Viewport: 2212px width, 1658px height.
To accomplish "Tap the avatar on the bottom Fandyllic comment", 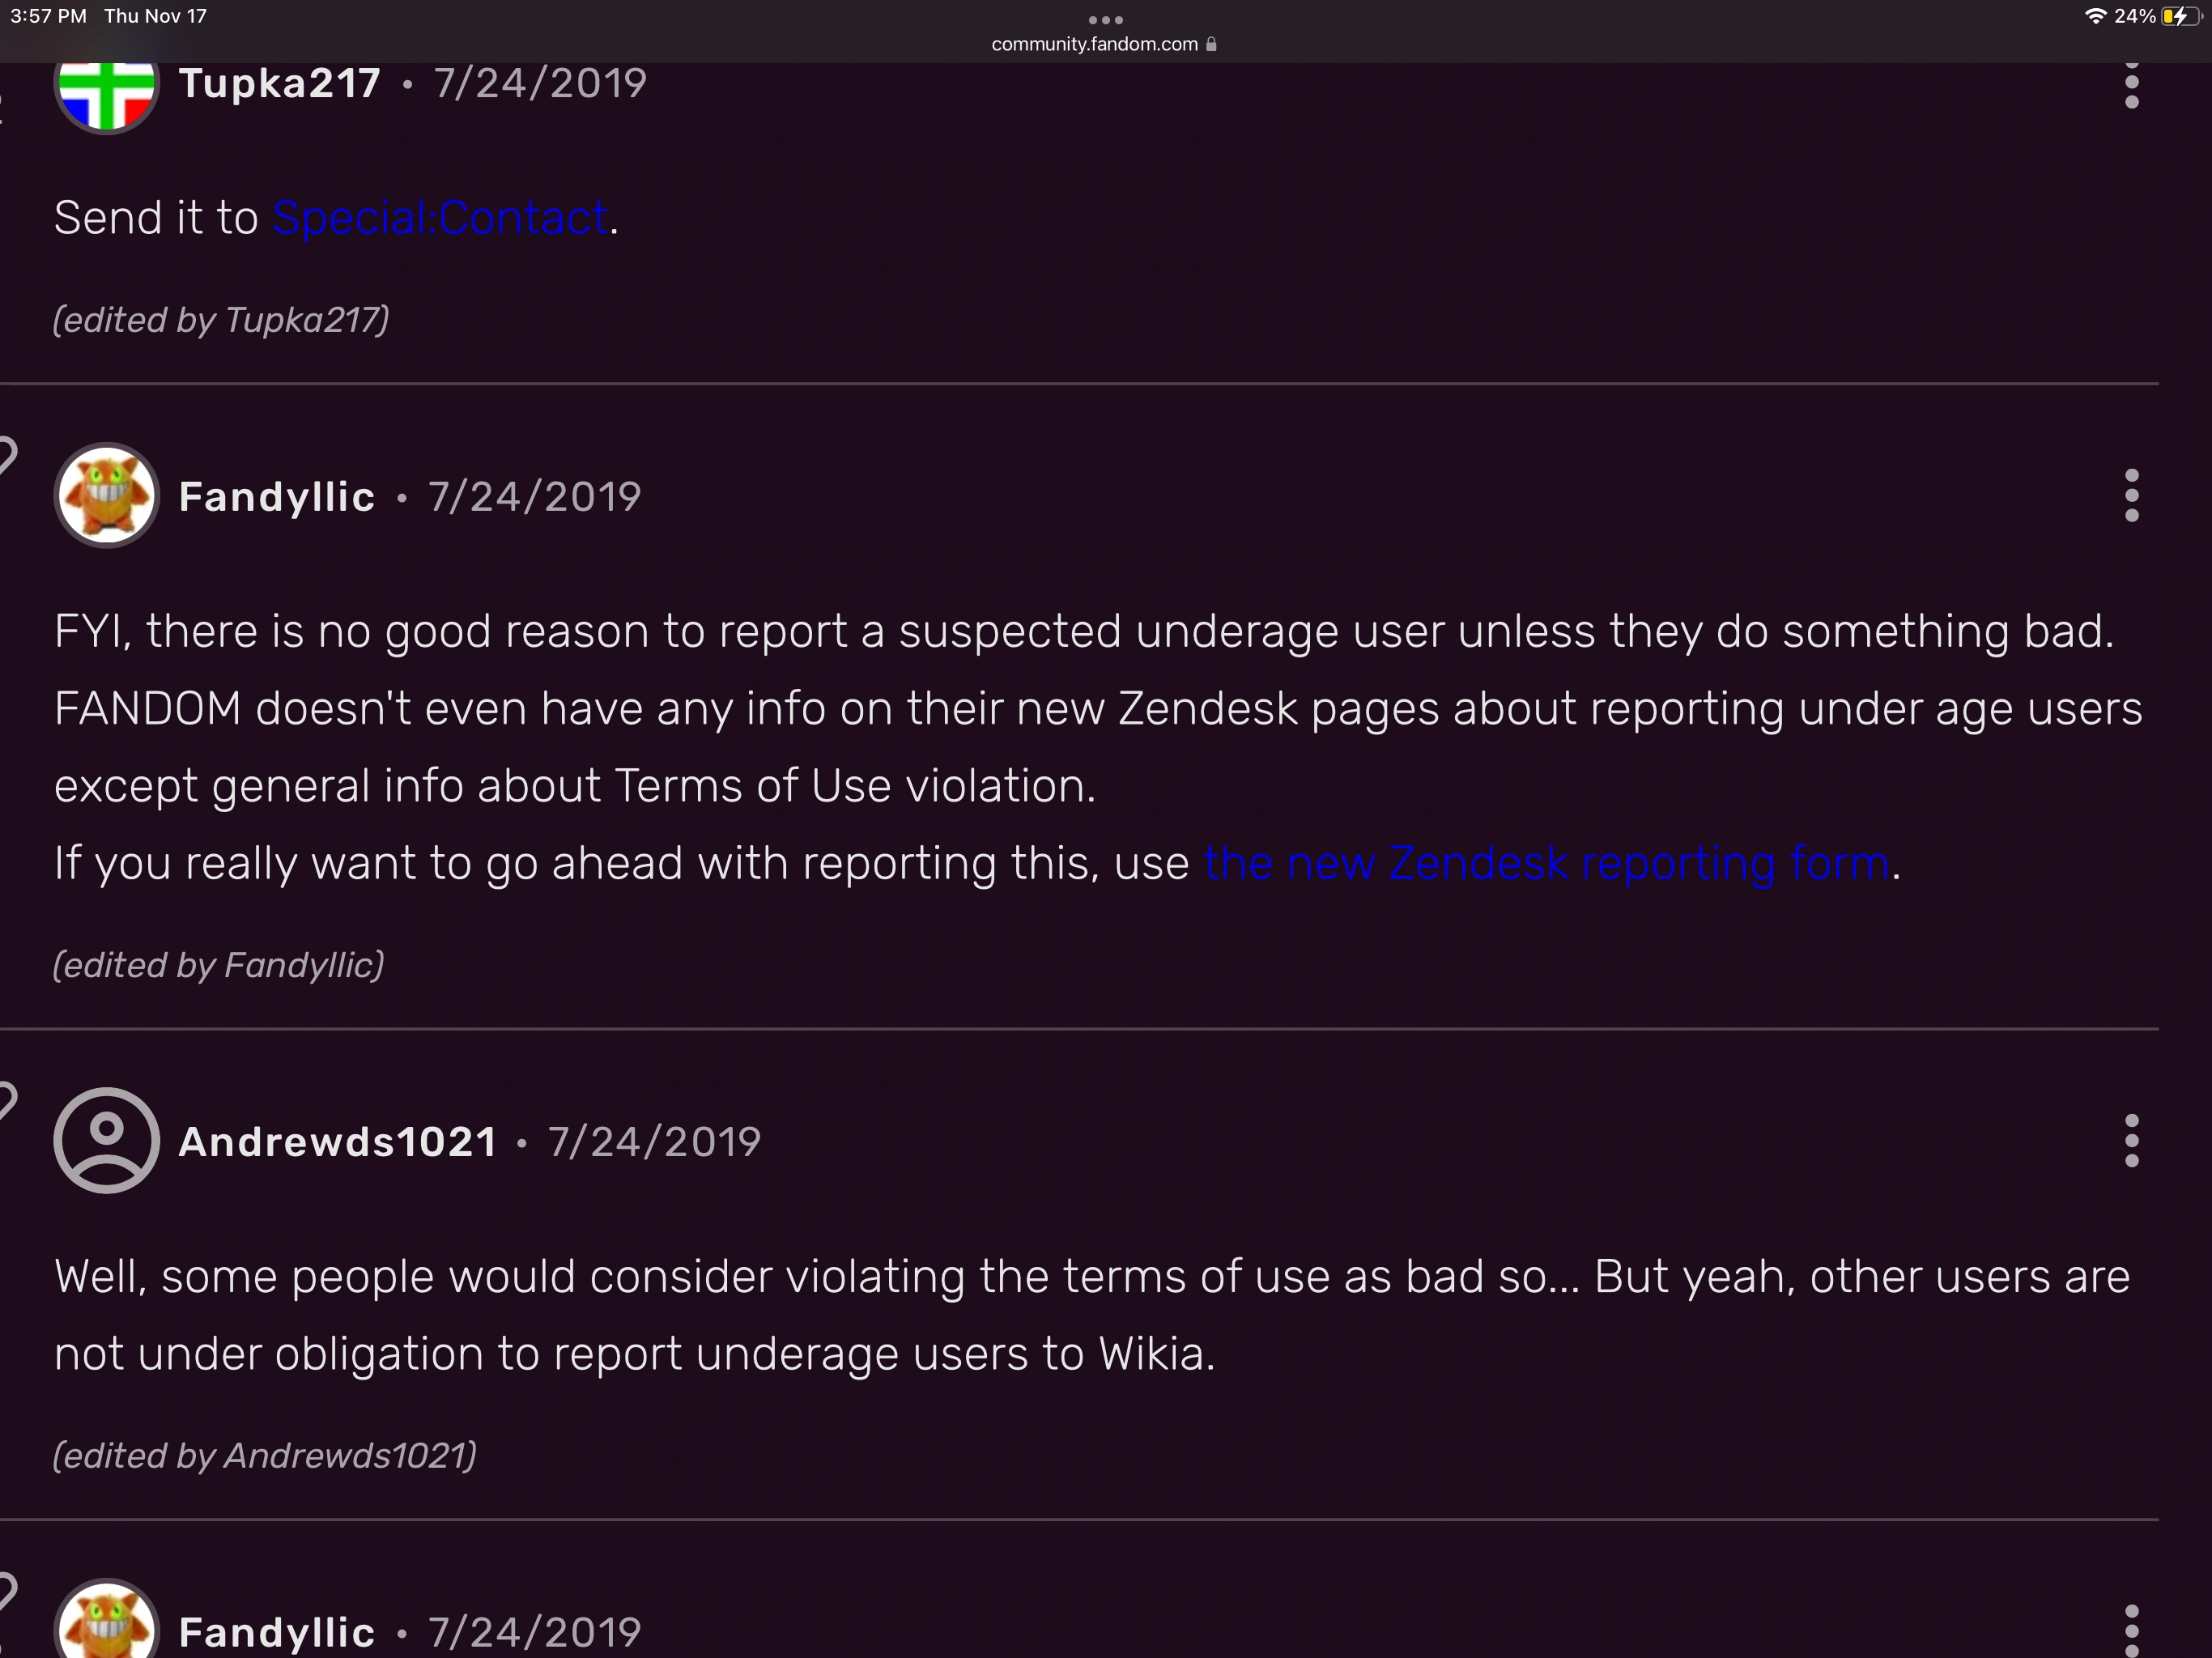I will 105,1628.
